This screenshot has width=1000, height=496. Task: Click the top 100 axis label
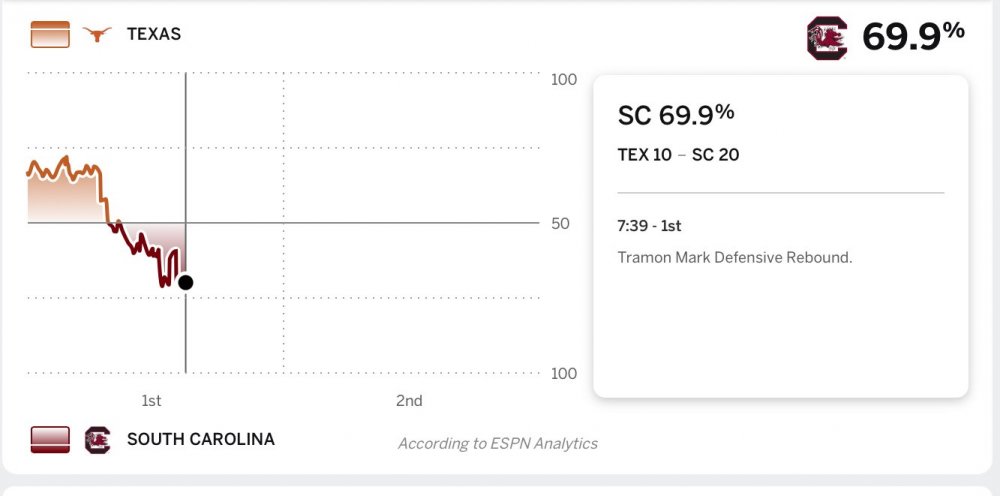coord(564,80)
